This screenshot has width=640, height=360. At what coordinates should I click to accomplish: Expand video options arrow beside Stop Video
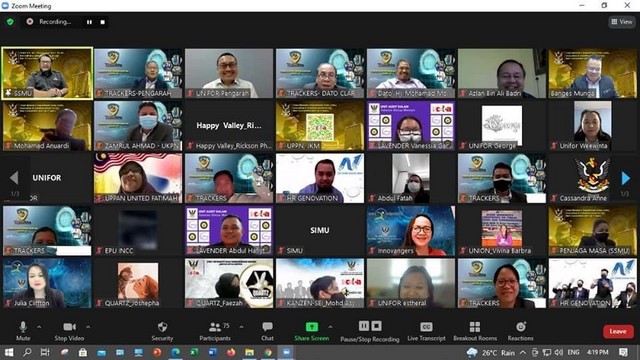tap(88, 327)
